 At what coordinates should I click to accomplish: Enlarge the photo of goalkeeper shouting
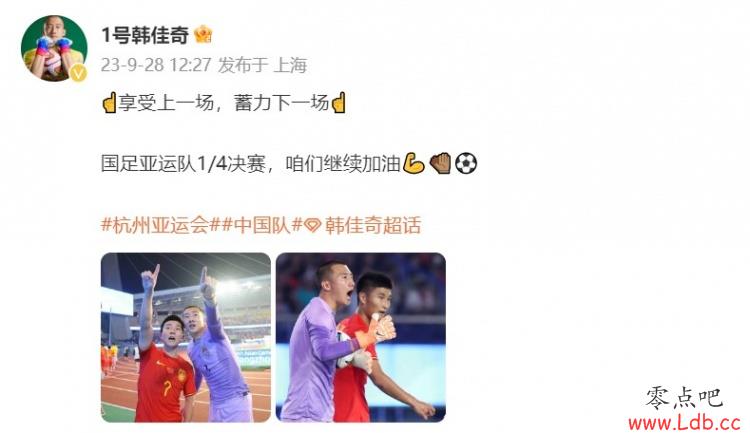click(361, 337)
